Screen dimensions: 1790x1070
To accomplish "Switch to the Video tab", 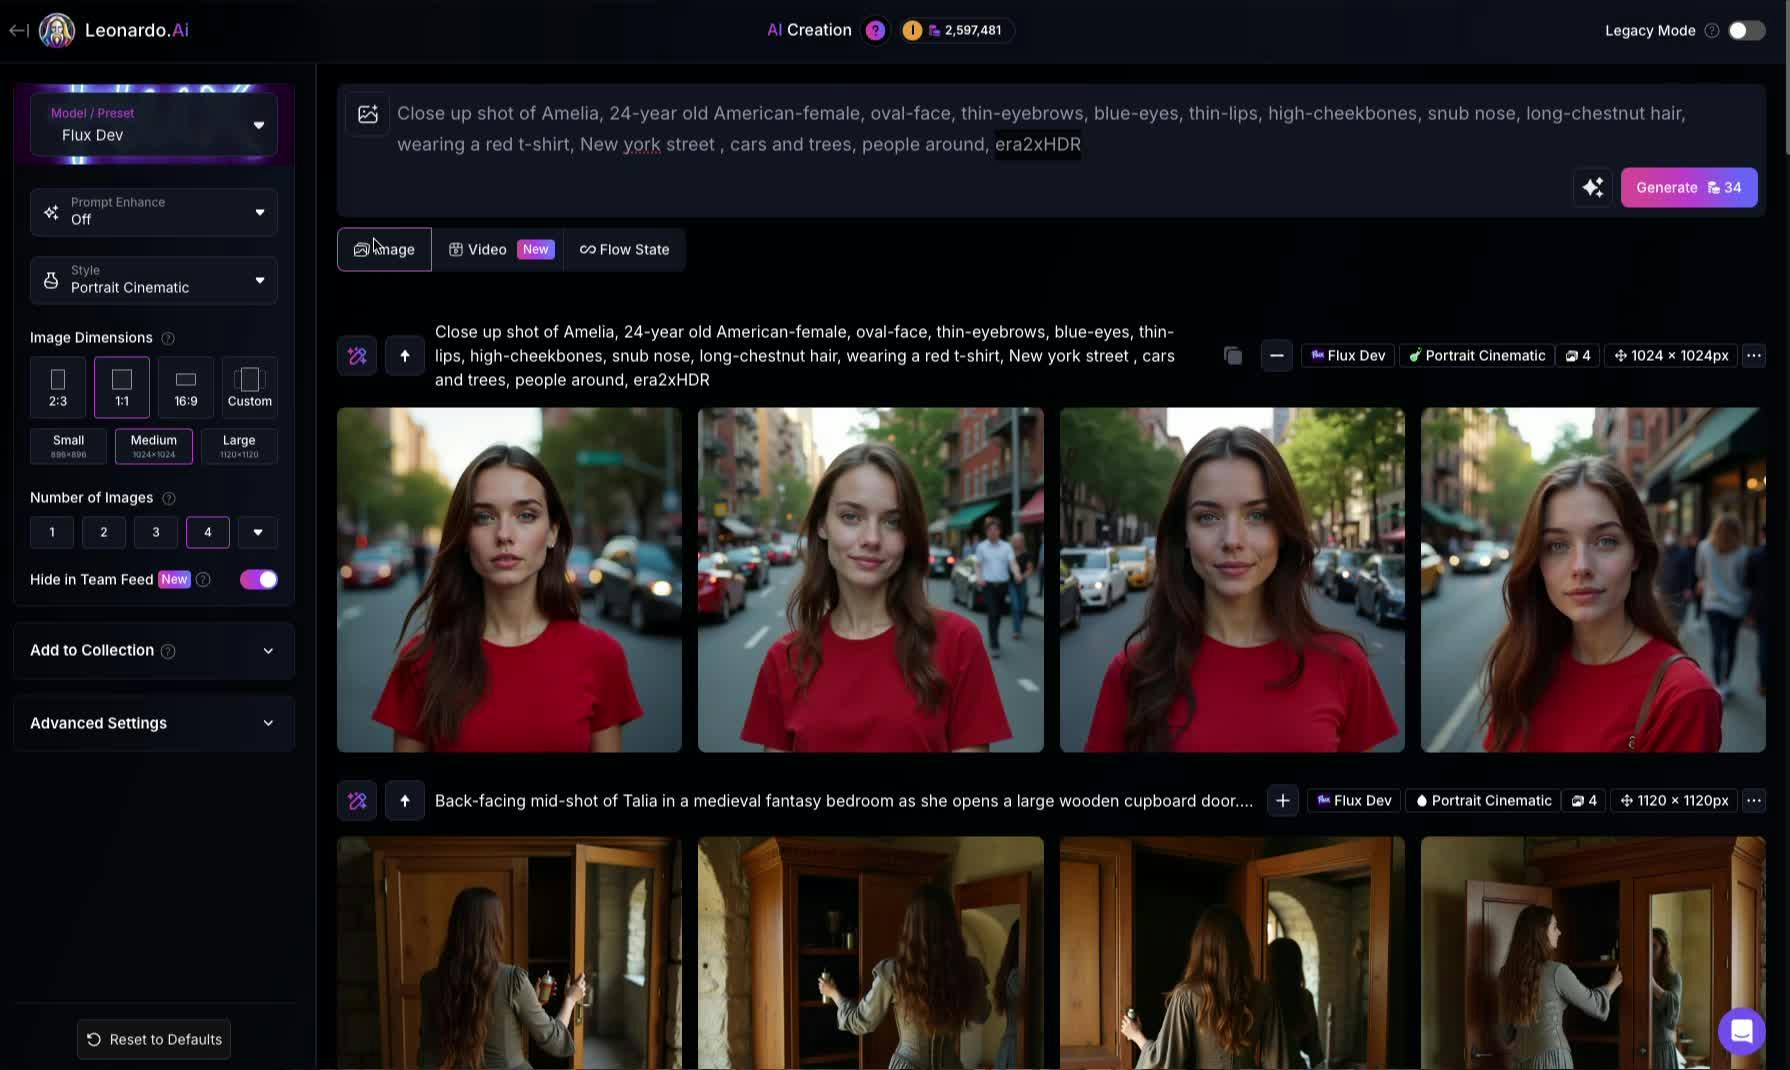I will (498, 249).
